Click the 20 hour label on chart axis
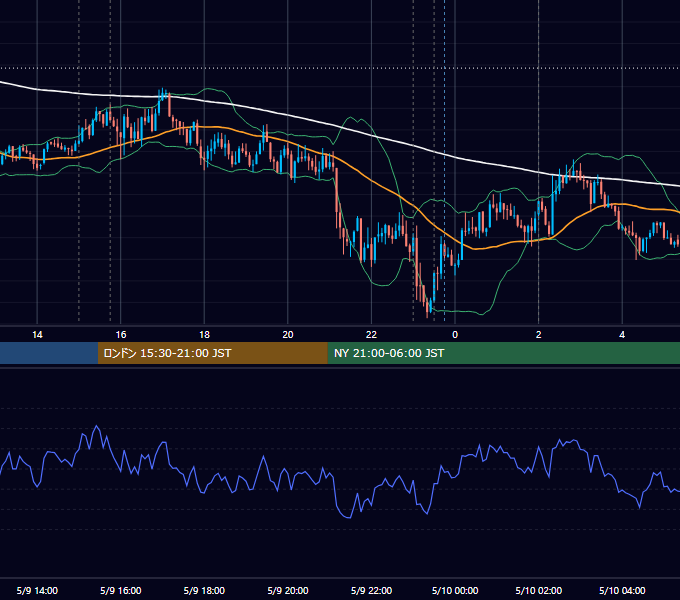Image resolution: width=680 pixels, height=600 pixels. [288, 335]
